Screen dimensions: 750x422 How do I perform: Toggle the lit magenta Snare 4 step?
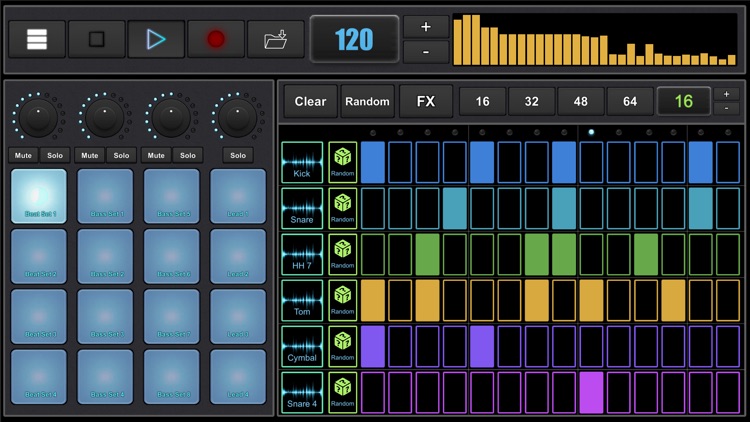pyautogui.click(x=591, y=392)
